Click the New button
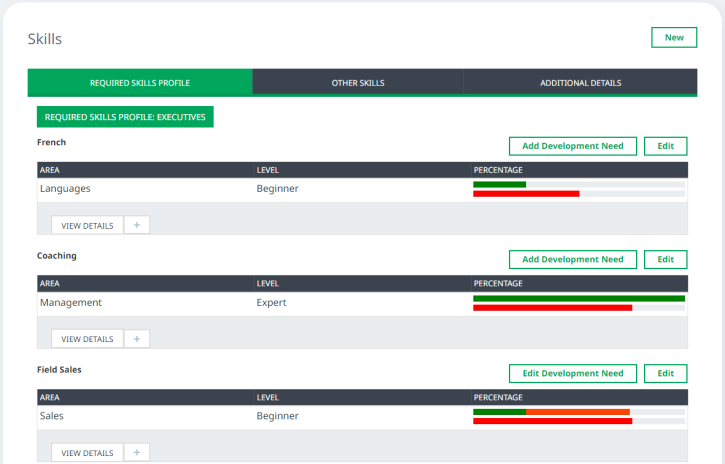The image size is (725, 464). pos(674,38)
